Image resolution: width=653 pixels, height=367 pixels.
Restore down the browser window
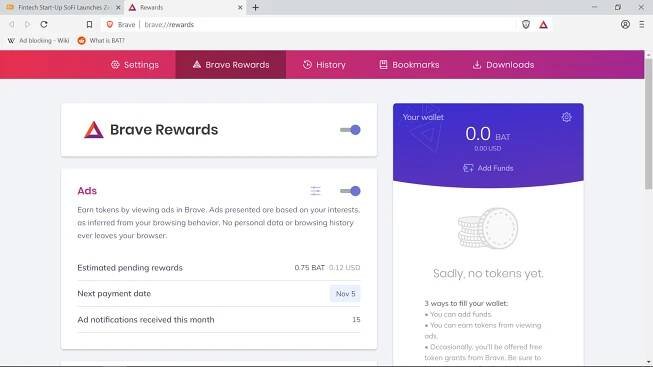(x=618, y=7)
